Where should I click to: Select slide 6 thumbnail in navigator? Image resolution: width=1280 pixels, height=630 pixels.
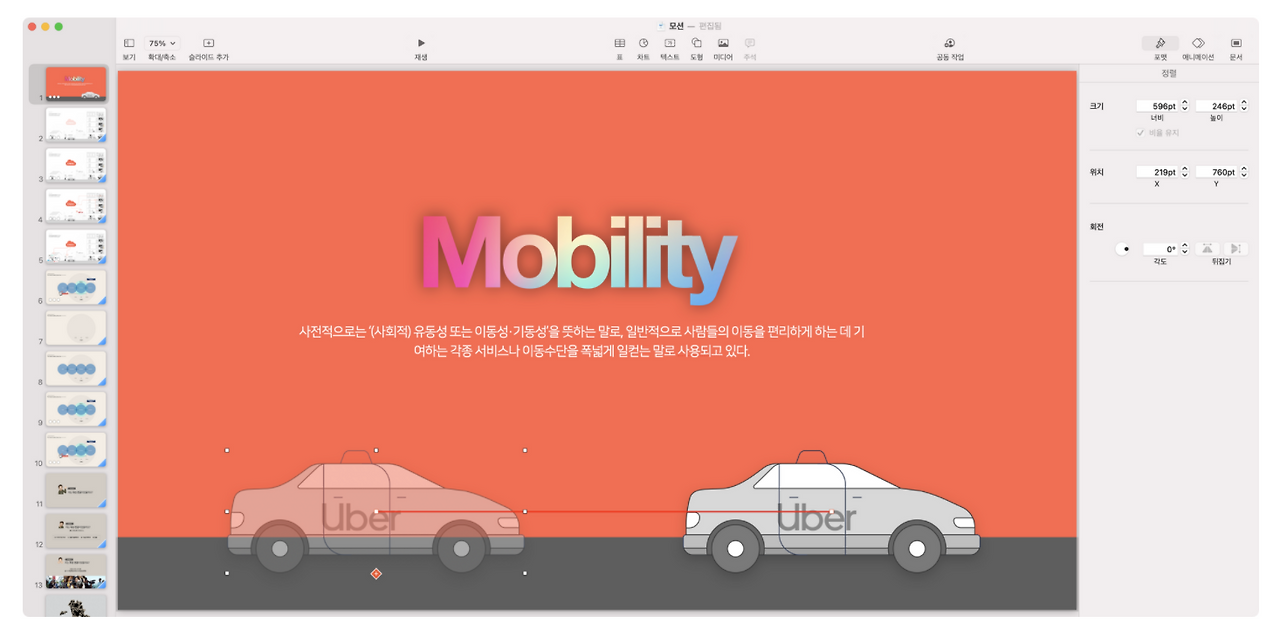click(x=76, y=287)
